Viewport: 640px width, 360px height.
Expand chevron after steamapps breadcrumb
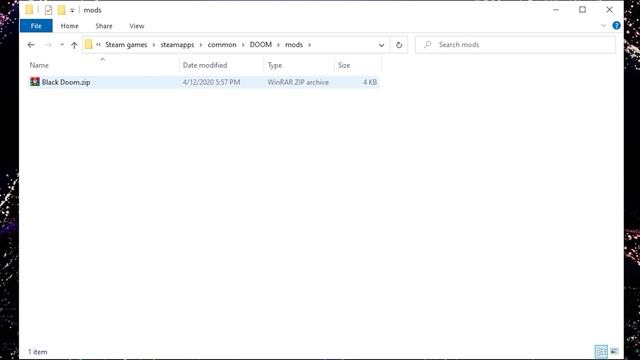(201, 45)
